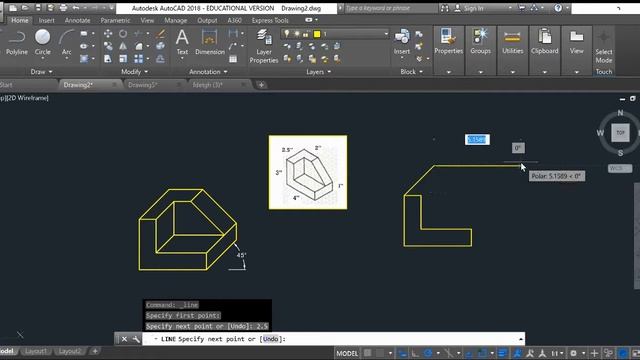The width and height of the screenshot is (640, 360).
Task: Open the Annotate ribbon tab
Action: point(78,20)
